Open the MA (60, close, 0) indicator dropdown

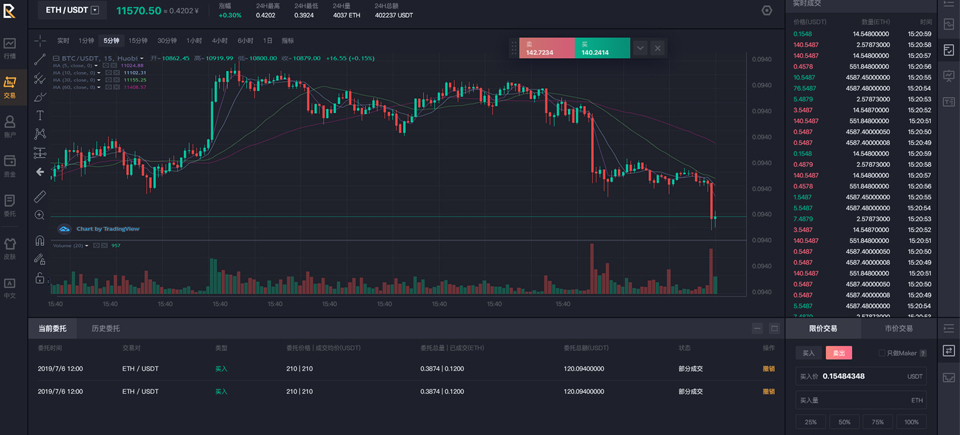pyautogui.click(x=99, y=87)
